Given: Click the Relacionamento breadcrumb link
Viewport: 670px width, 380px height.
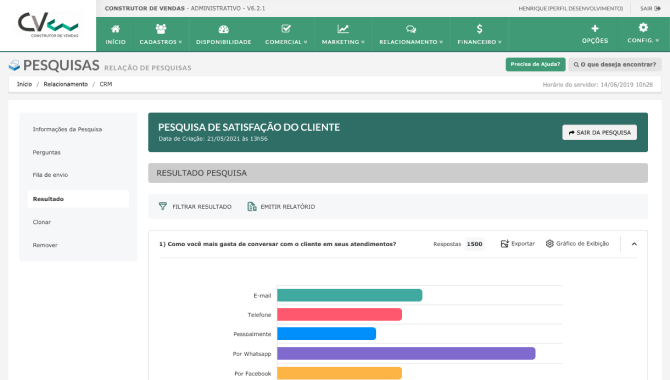Looking at the screenshot, I should click(x=65, y=84).
